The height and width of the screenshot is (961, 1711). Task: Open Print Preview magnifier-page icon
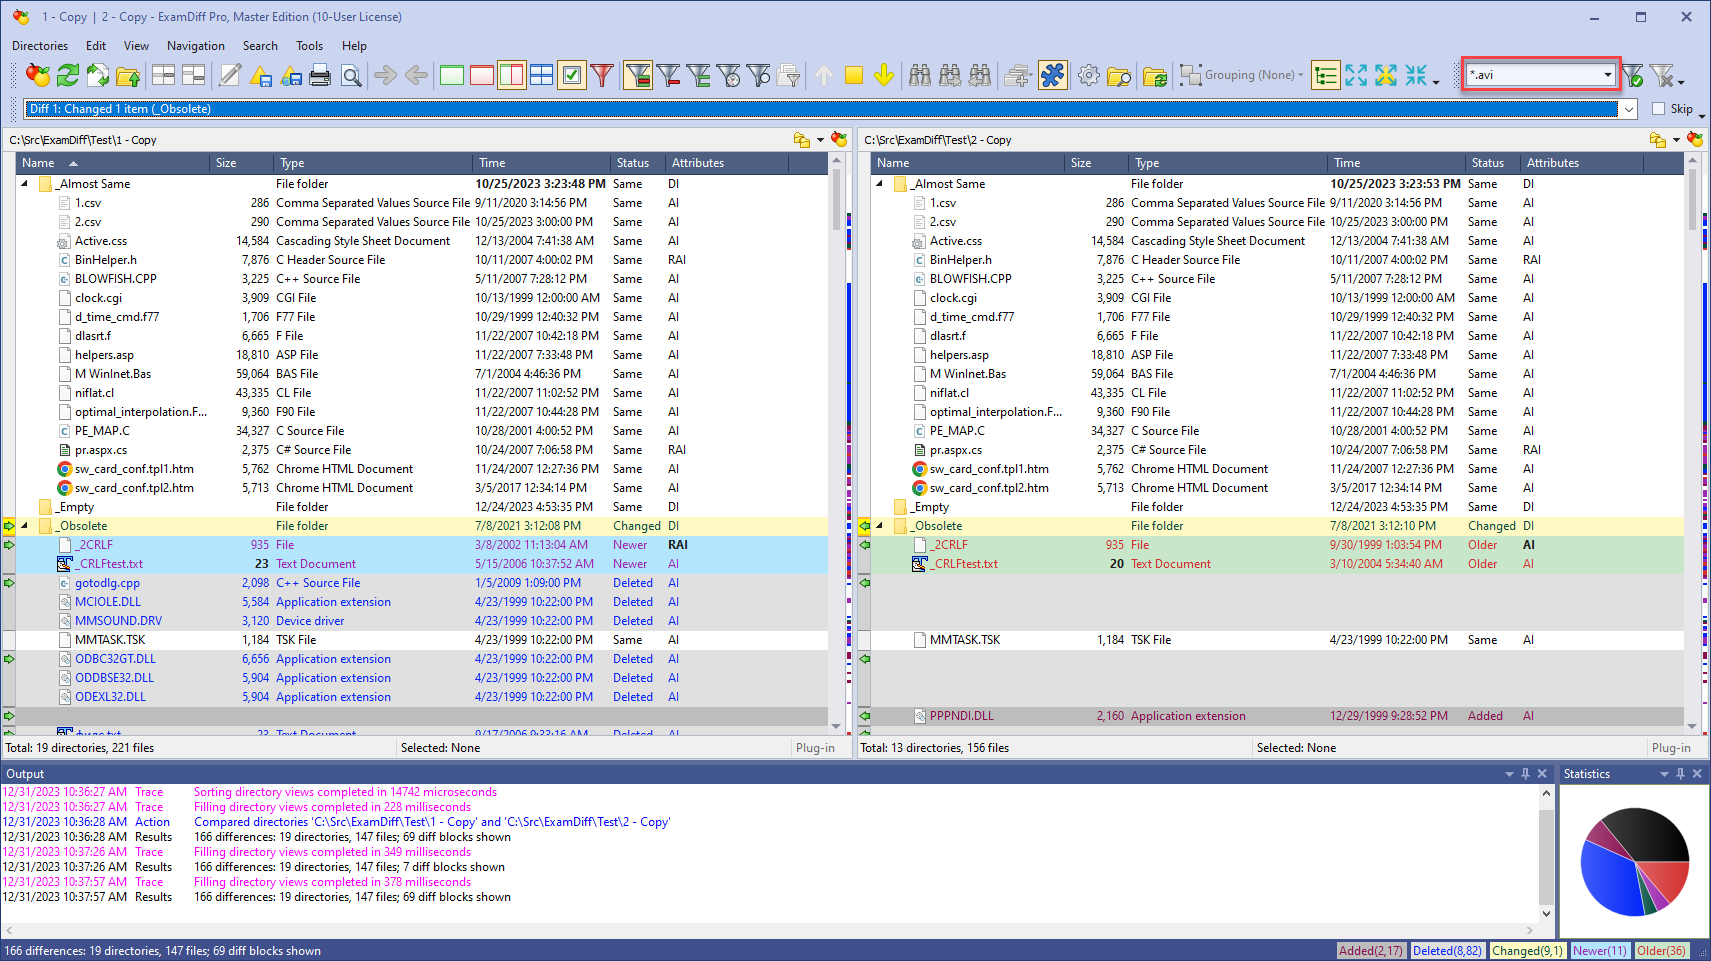tap(351, 75)
